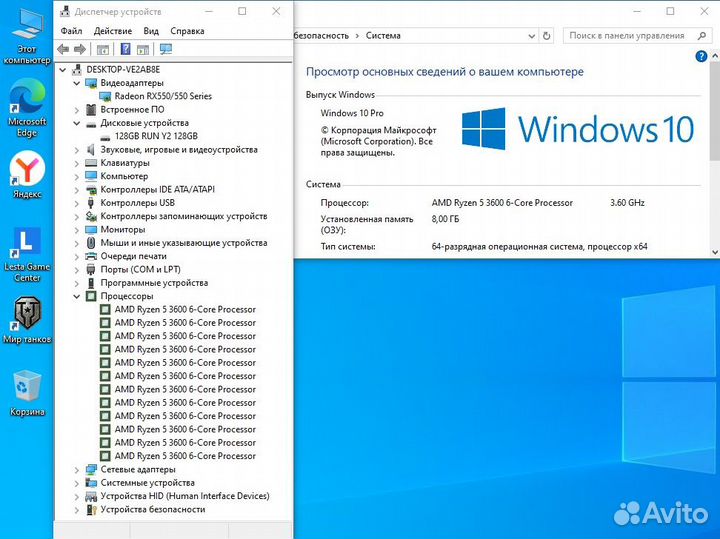Click the scan hardware monitor toolbar icon

pyautogui.click(x=166, y=49)
